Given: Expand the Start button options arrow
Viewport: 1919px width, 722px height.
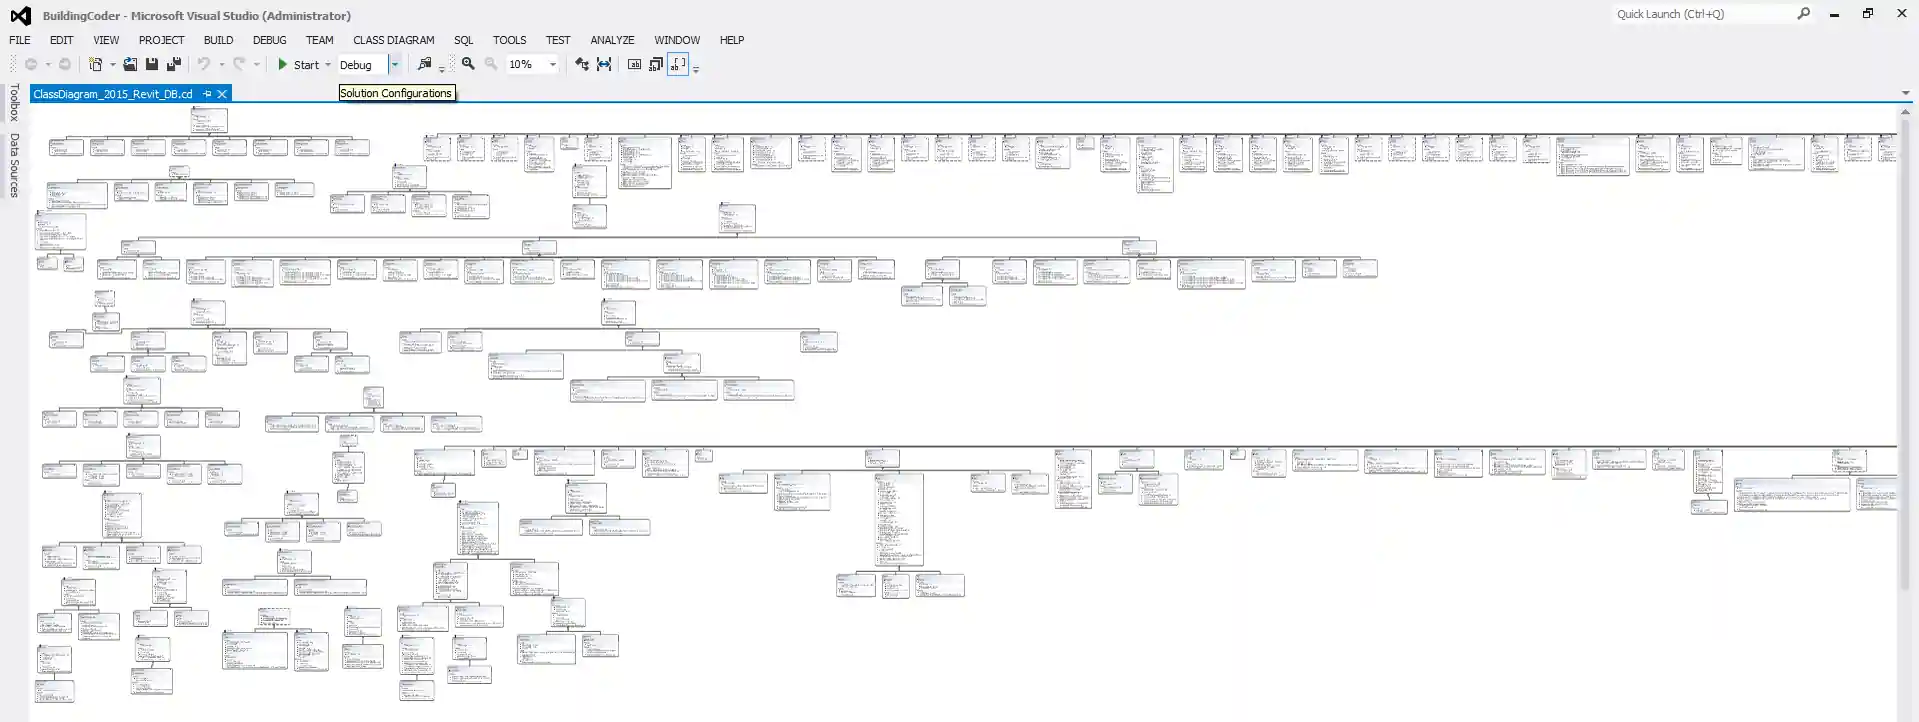Looking at the screenshot, I should (328, 64).
